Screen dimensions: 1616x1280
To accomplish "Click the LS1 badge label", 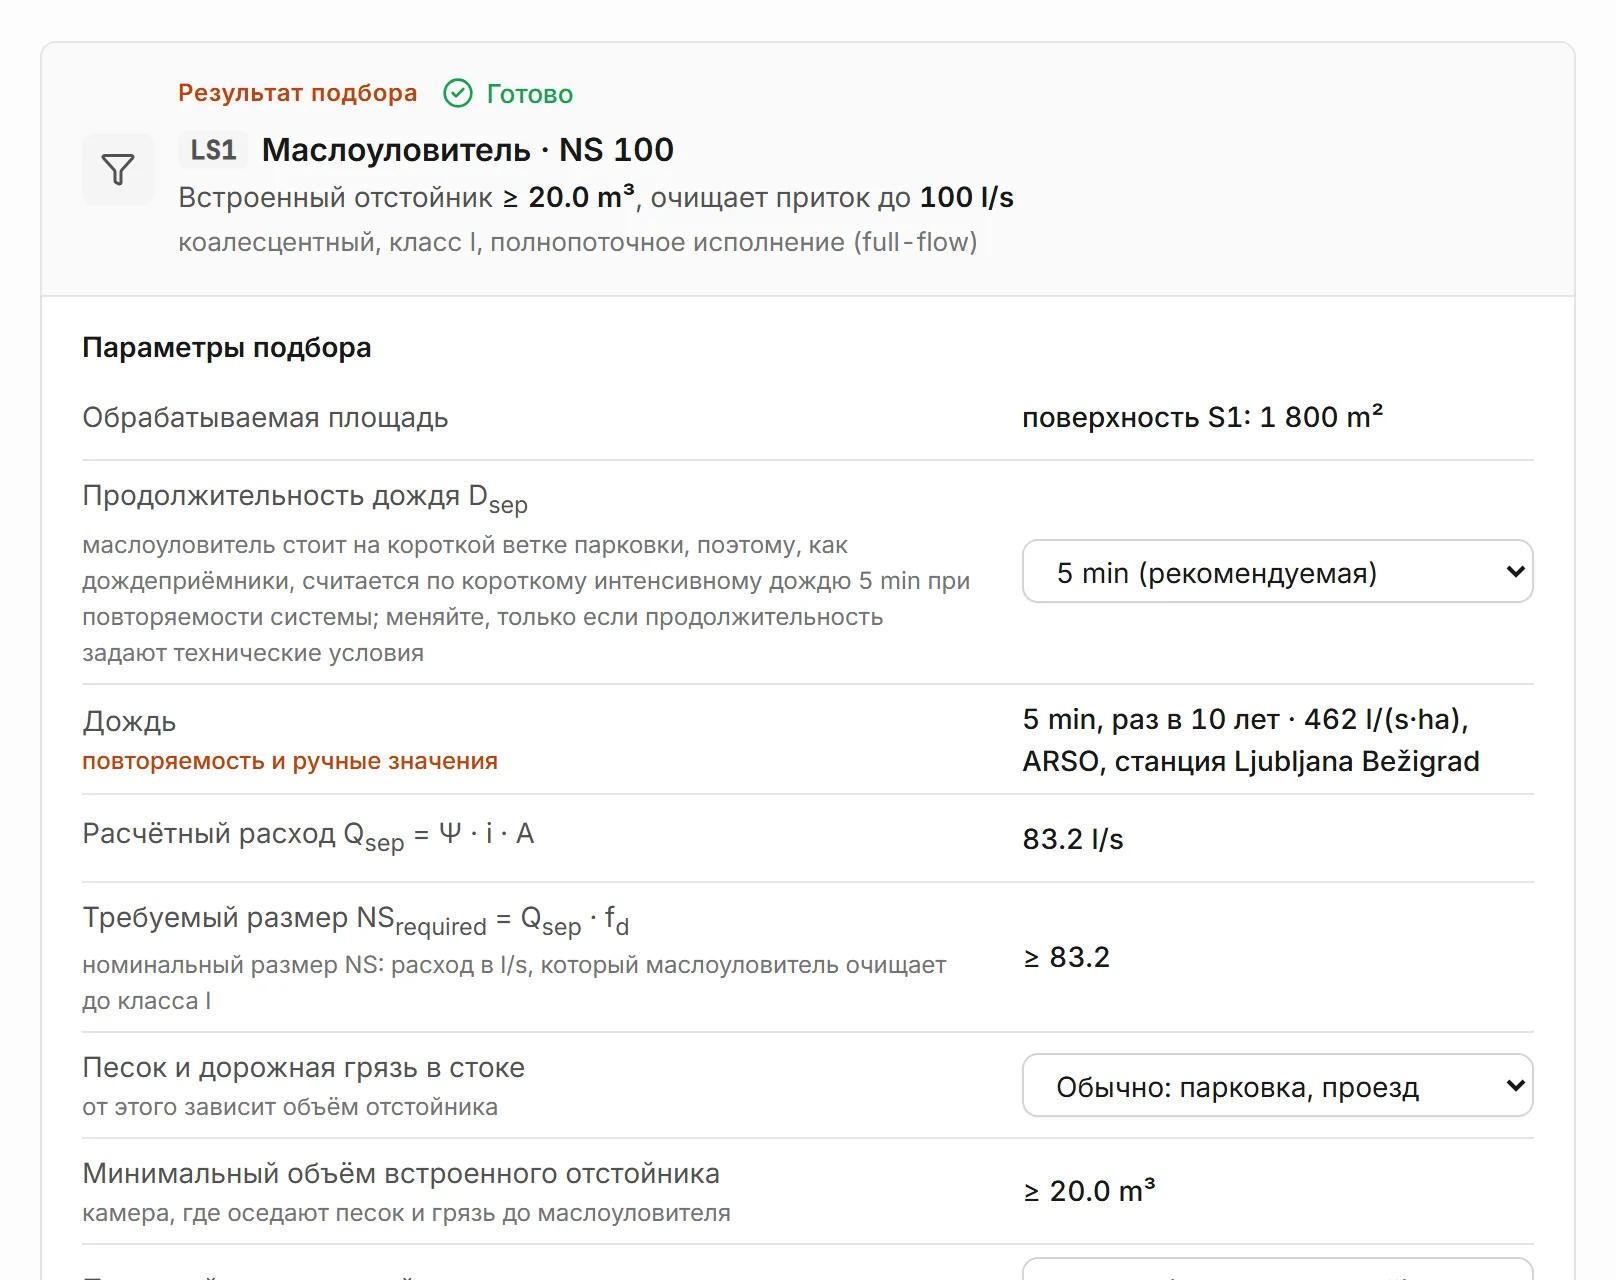I will point(213,150).
